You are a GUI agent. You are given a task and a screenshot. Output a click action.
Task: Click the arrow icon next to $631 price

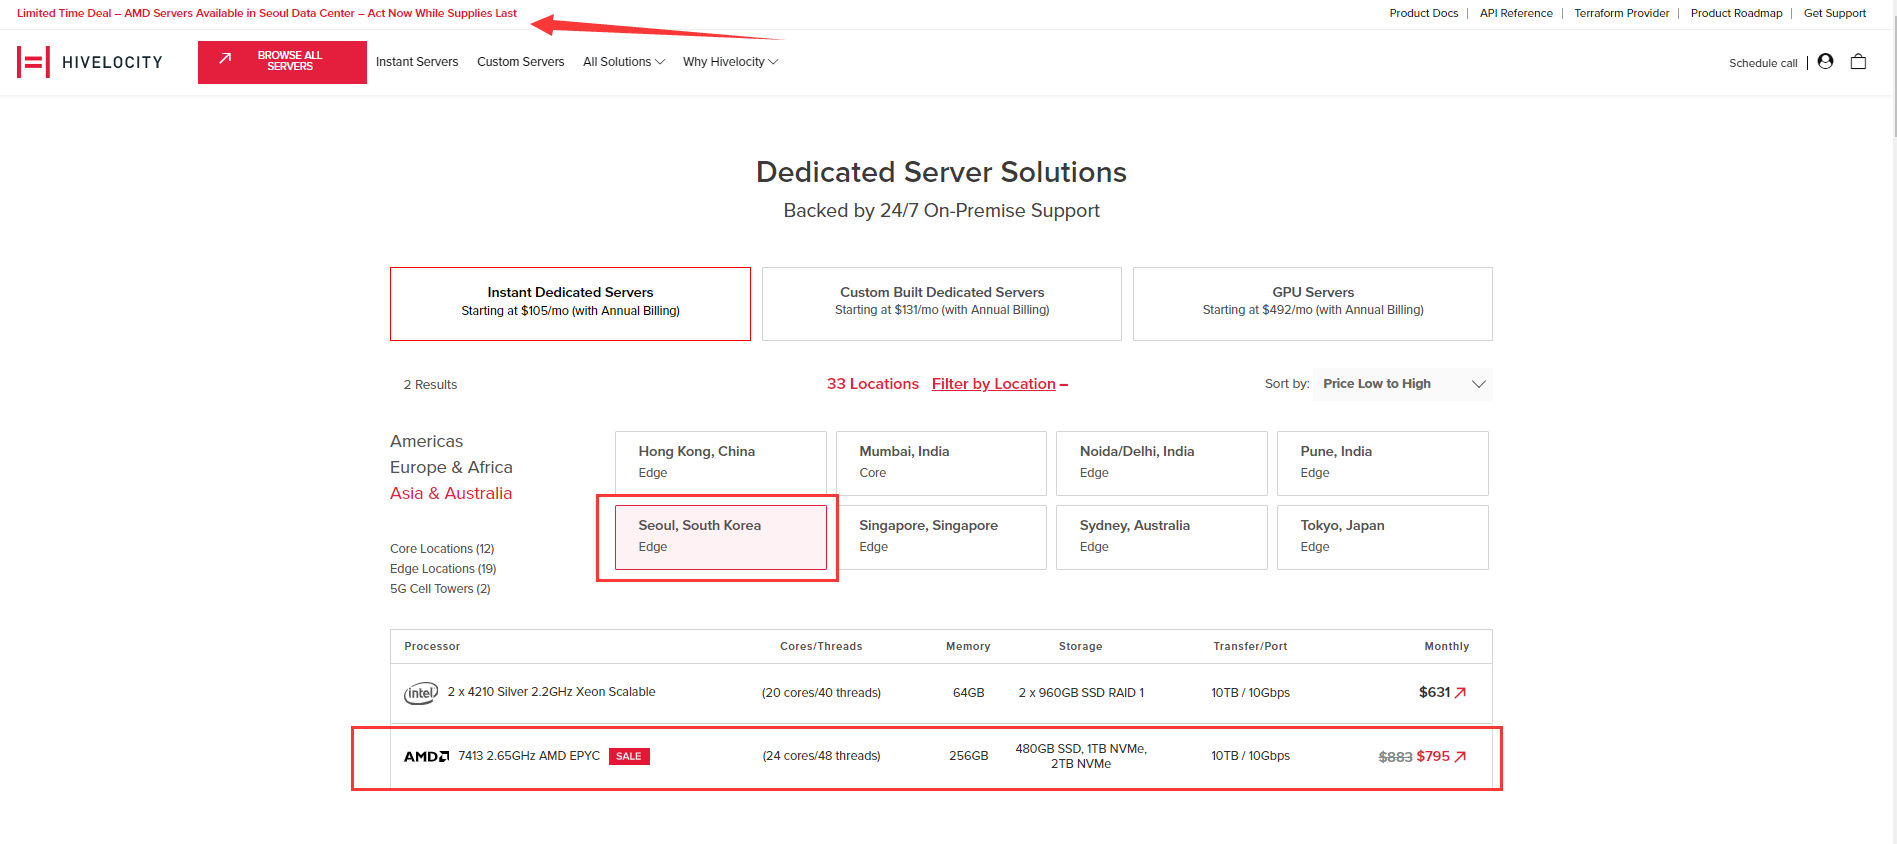tap(1460, 692)
